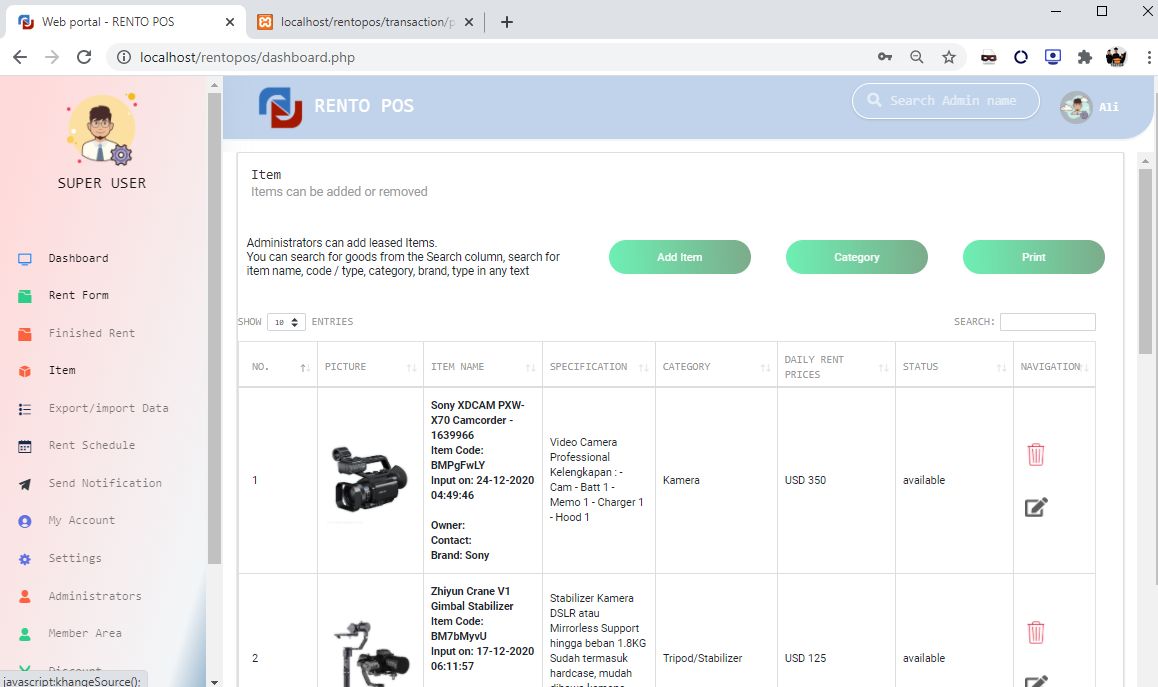
Task: Click the Administrators person icon
Action: coord(24,596)
